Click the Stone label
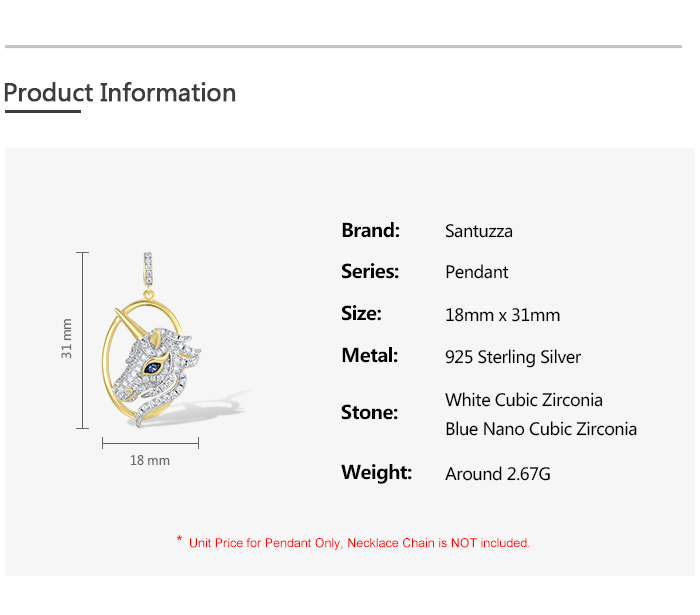 (x=369, y=413)
